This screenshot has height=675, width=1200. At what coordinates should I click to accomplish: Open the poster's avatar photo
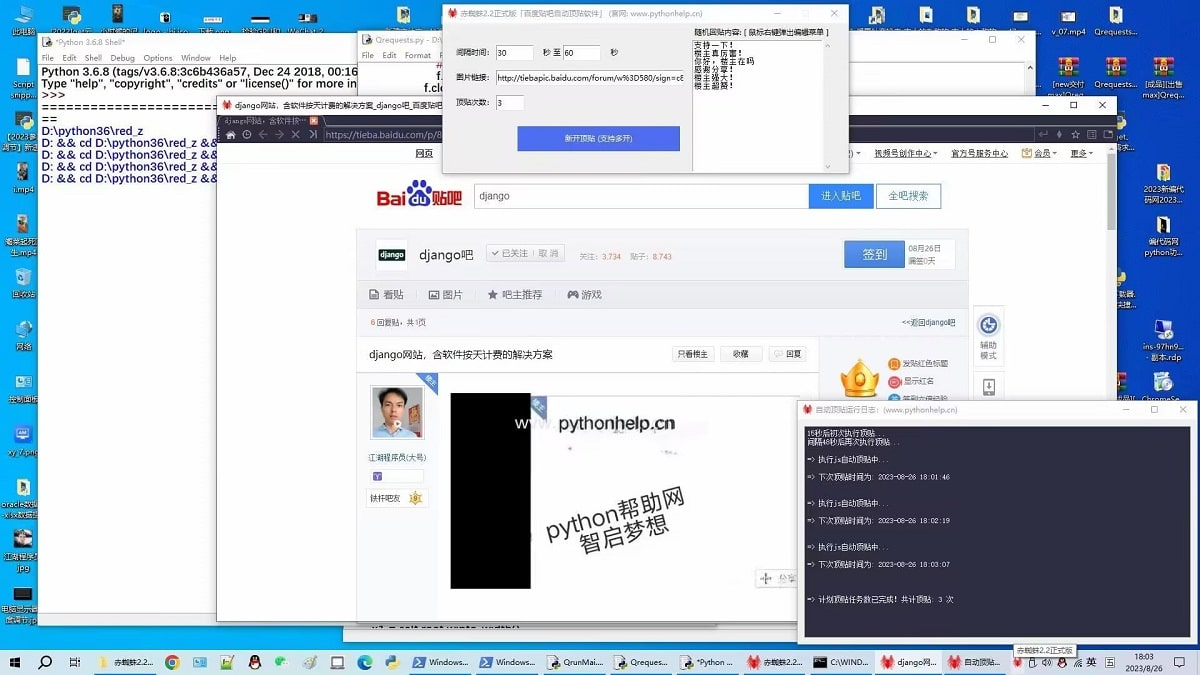point(397,413)
